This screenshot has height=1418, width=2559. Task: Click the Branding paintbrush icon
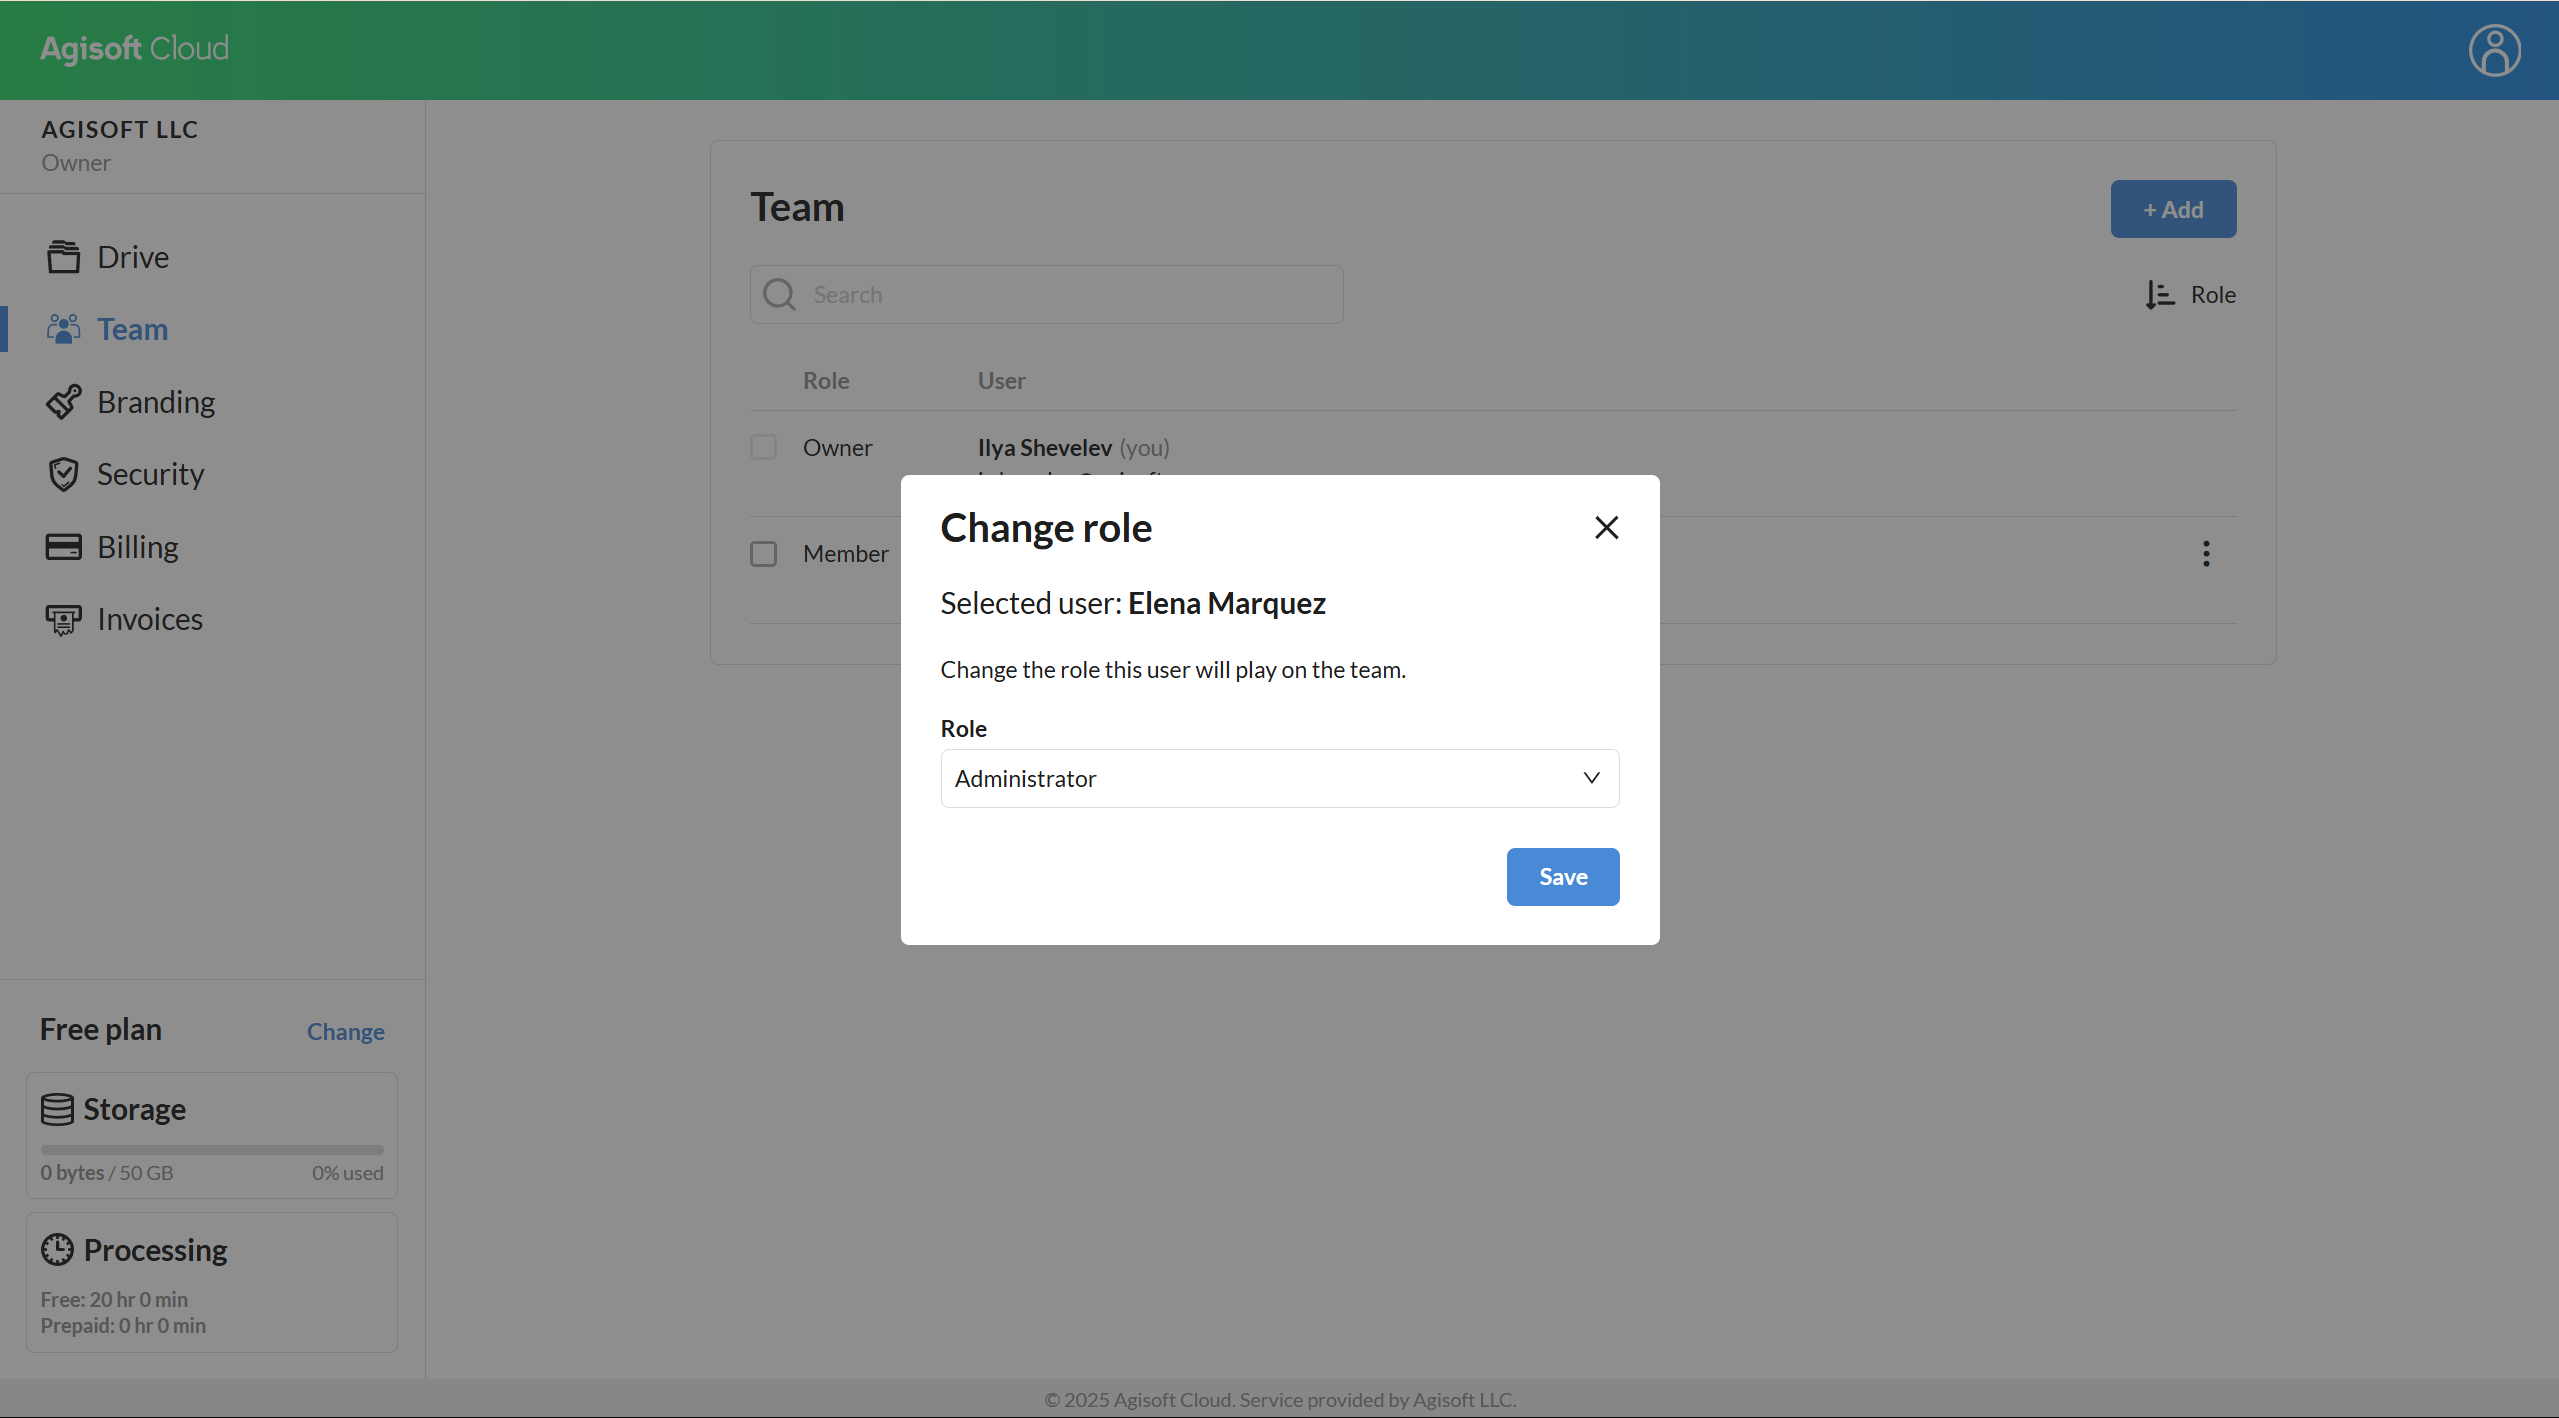[63, 402]
